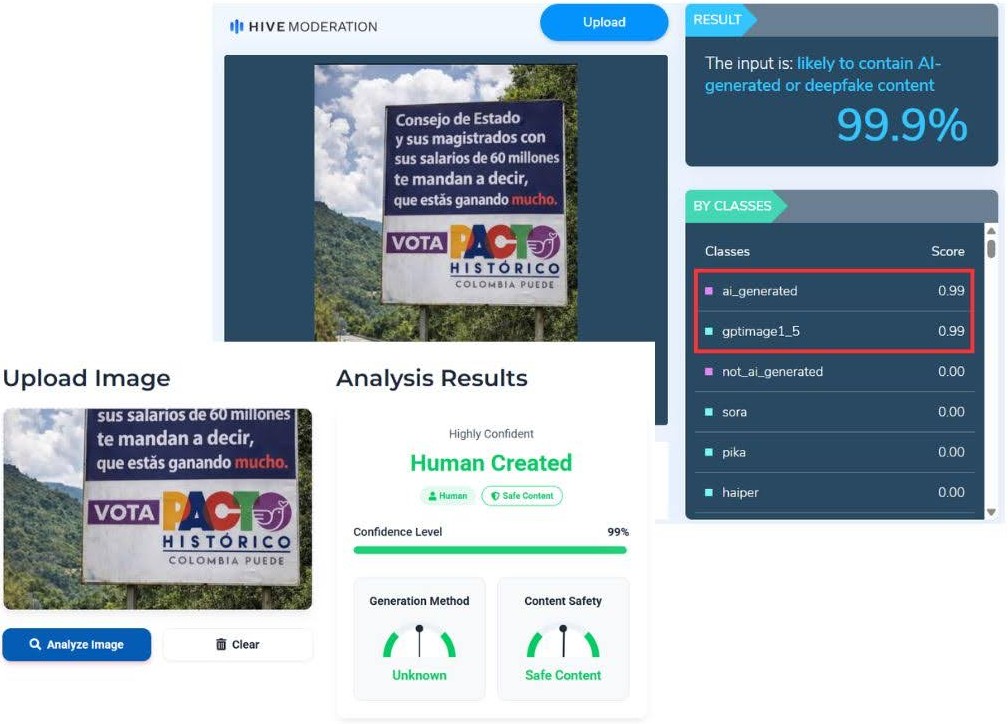
Task: Click the magnifier icon on Analyze Image
Action: click(x=35, y=645)
